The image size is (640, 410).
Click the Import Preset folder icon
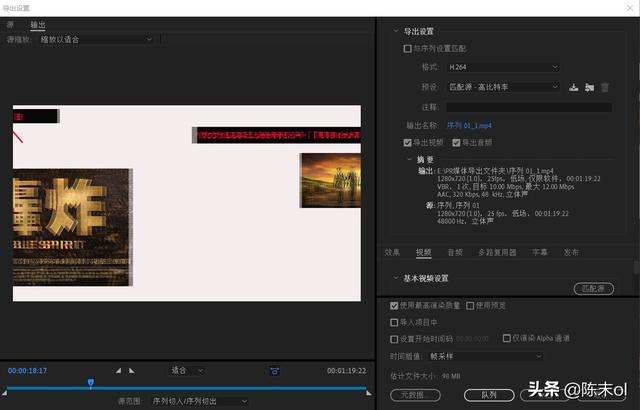(589, 87)
